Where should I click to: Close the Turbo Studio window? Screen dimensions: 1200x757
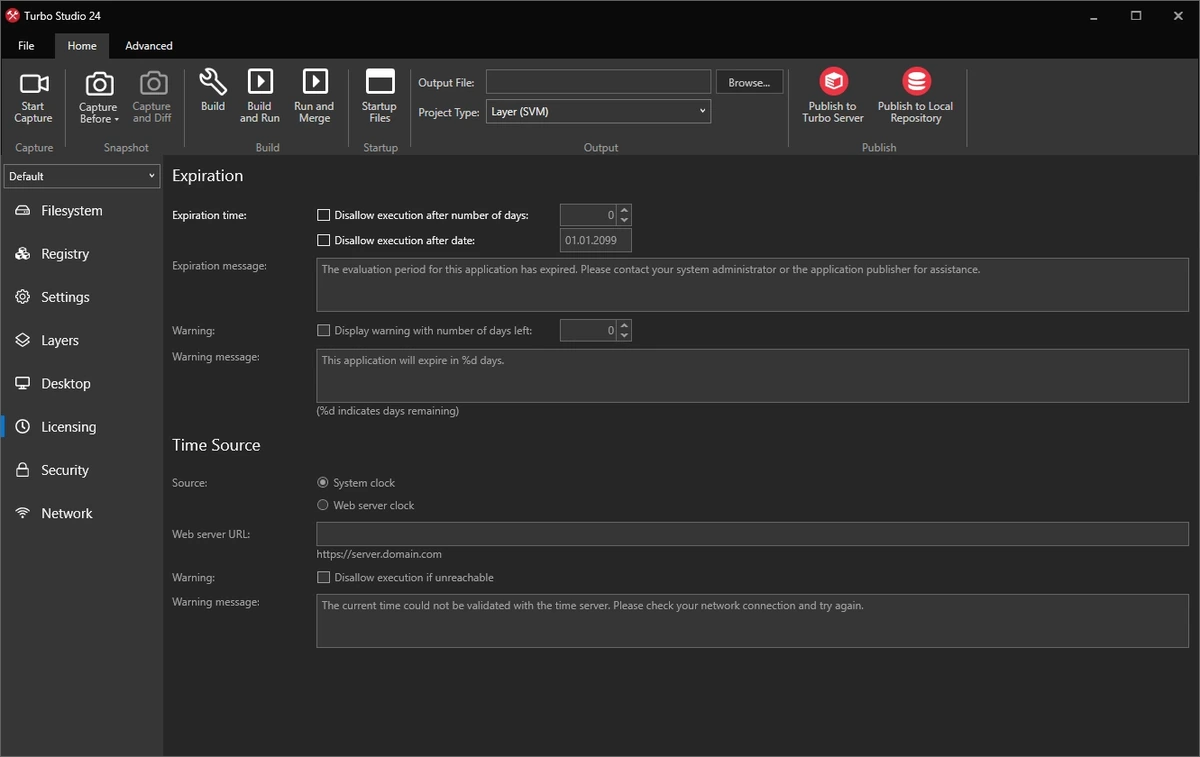pos(1180,16)
